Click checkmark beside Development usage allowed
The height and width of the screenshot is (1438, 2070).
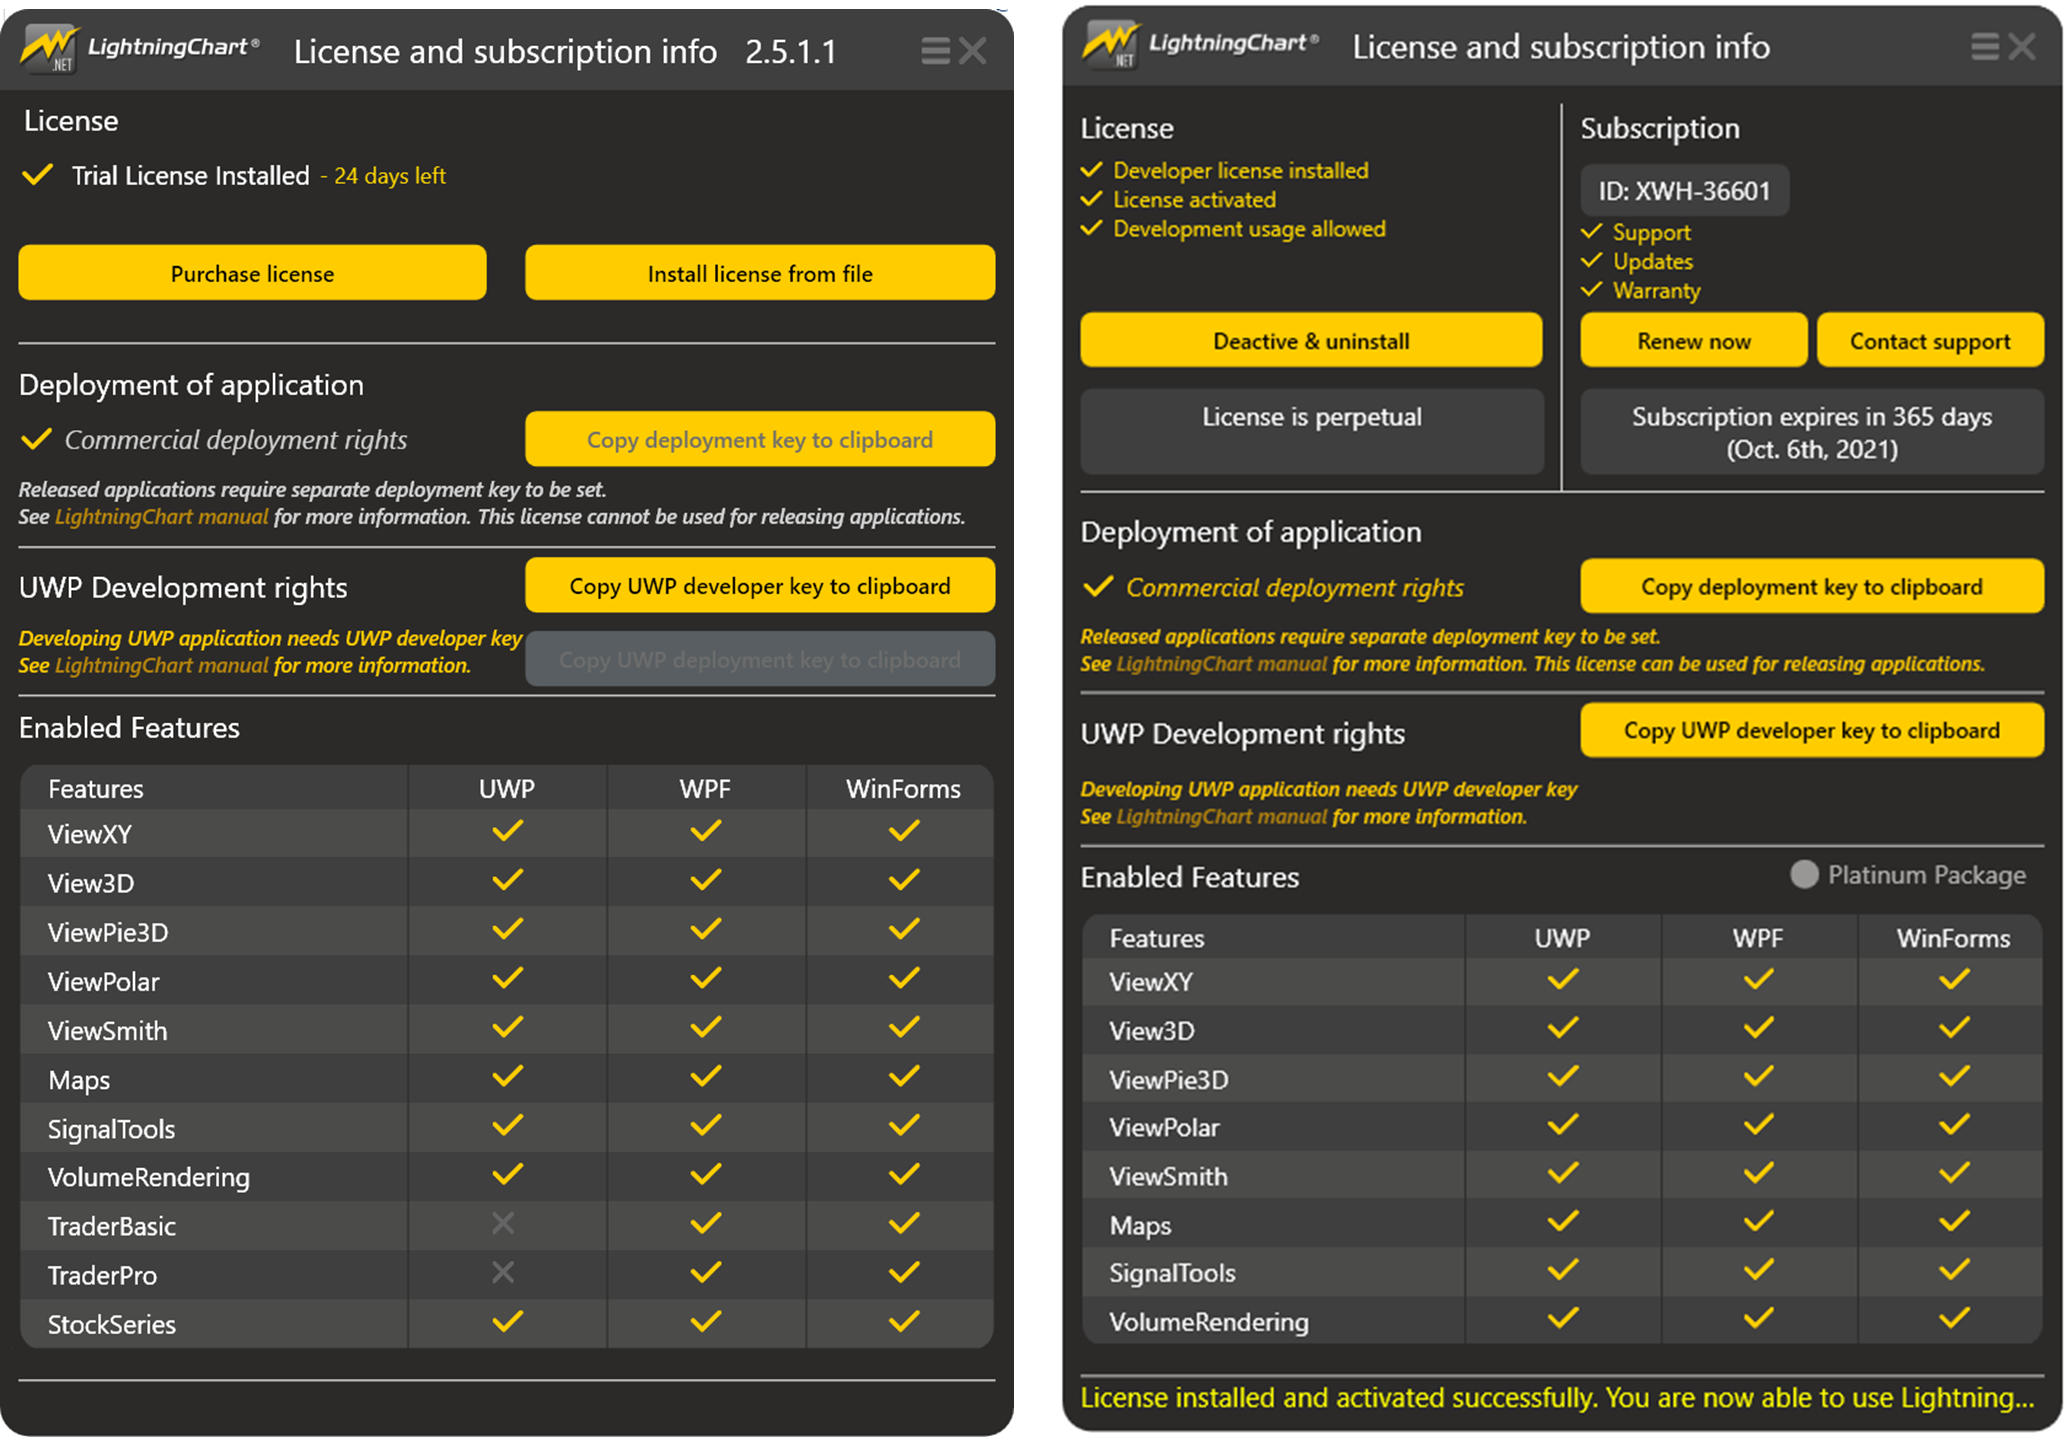pyautogui.click(x=1092, y=228)
